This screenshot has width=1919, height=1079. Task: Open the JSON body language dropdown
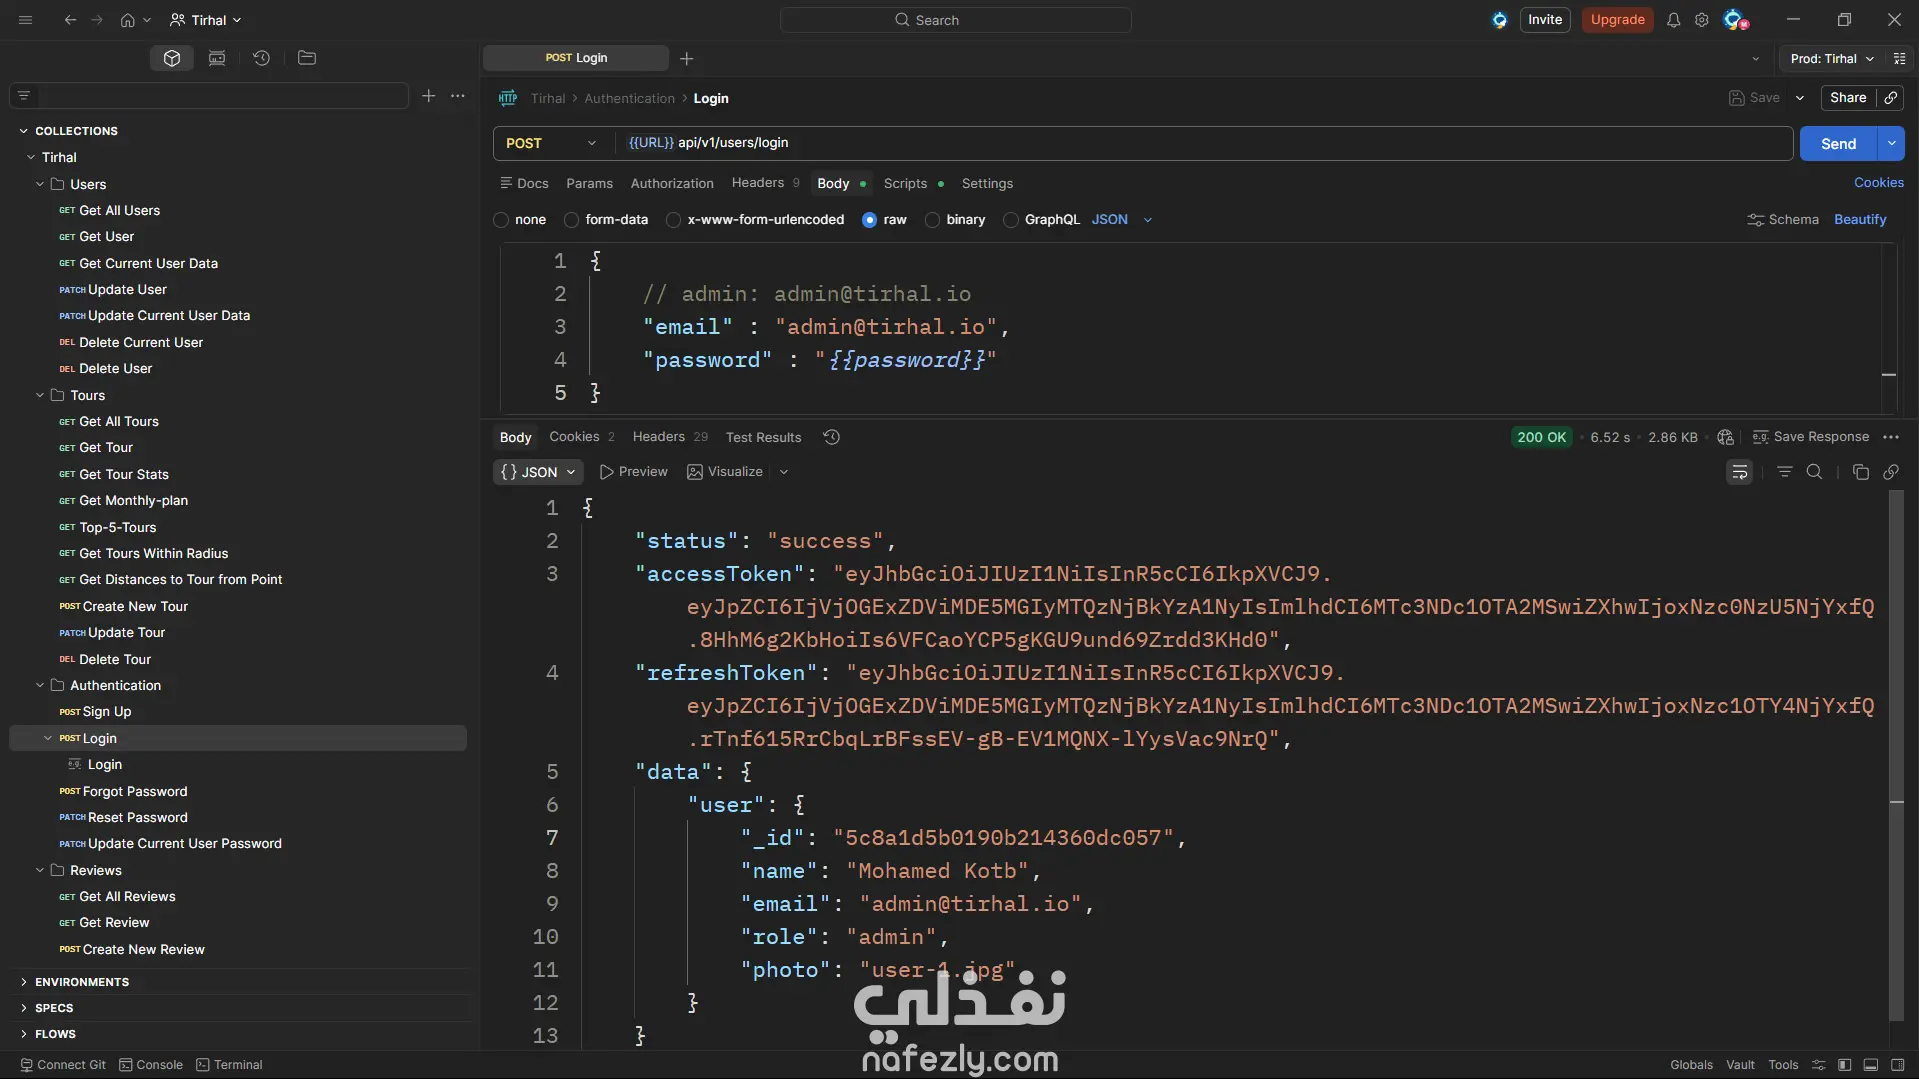pos(1122,220)
